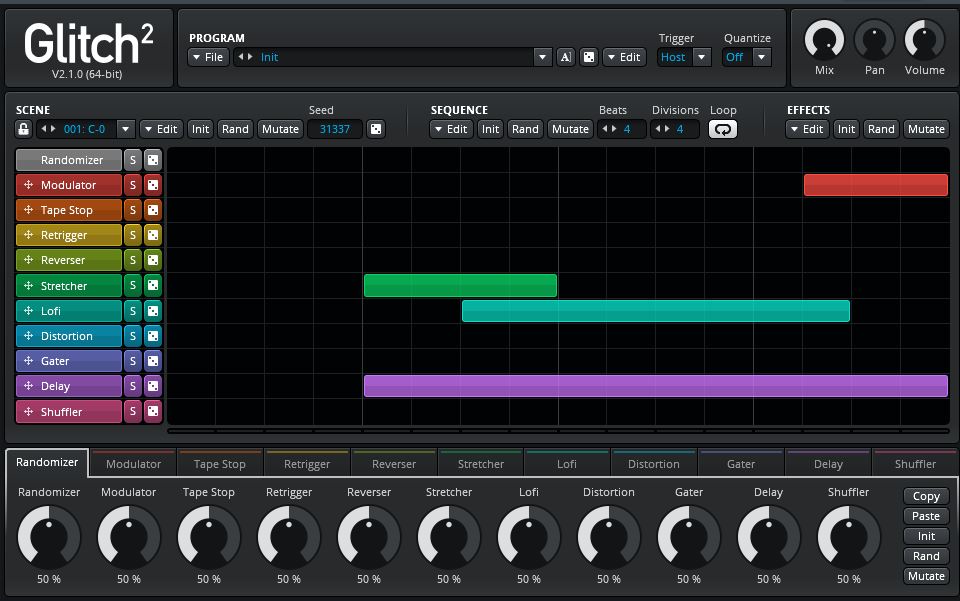
Task: Click the Tape Stop randomizer amount knob
Action: point(209,537)
